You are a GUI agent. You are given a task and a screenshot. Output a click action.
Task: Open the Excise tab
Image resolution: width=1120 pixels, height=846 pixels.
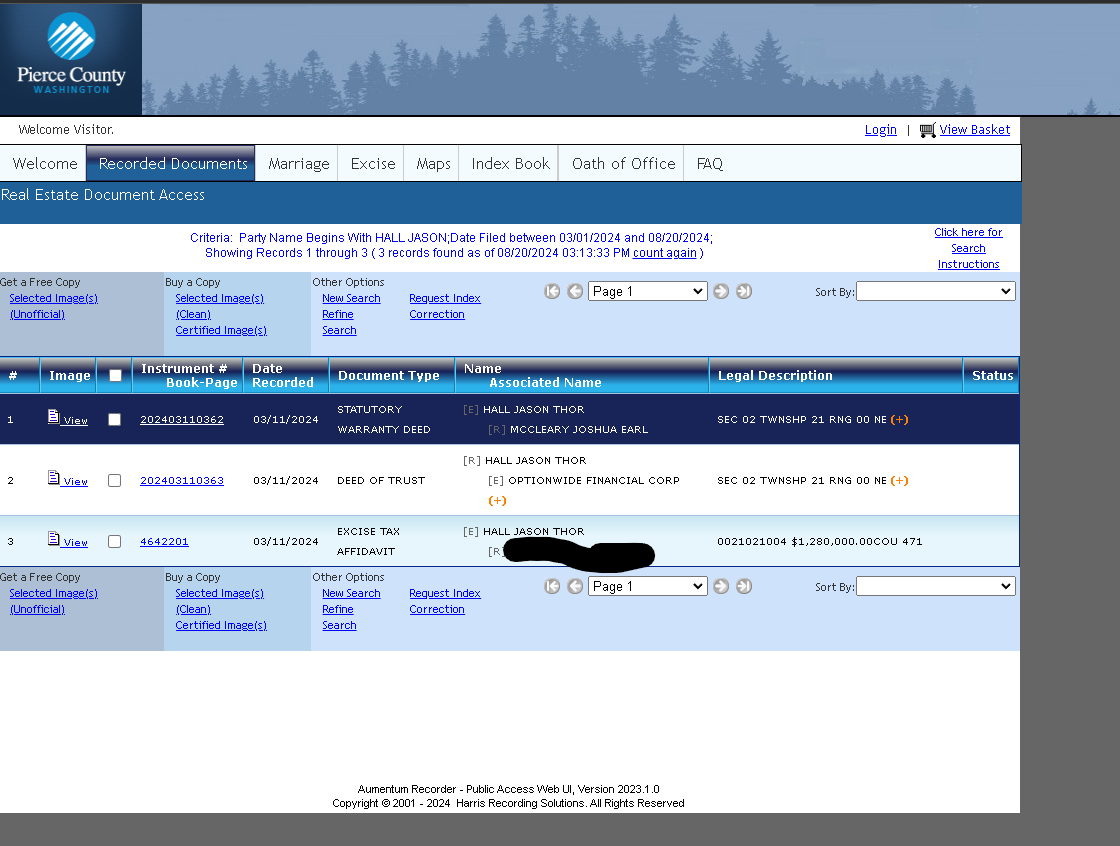click(372, 164)
